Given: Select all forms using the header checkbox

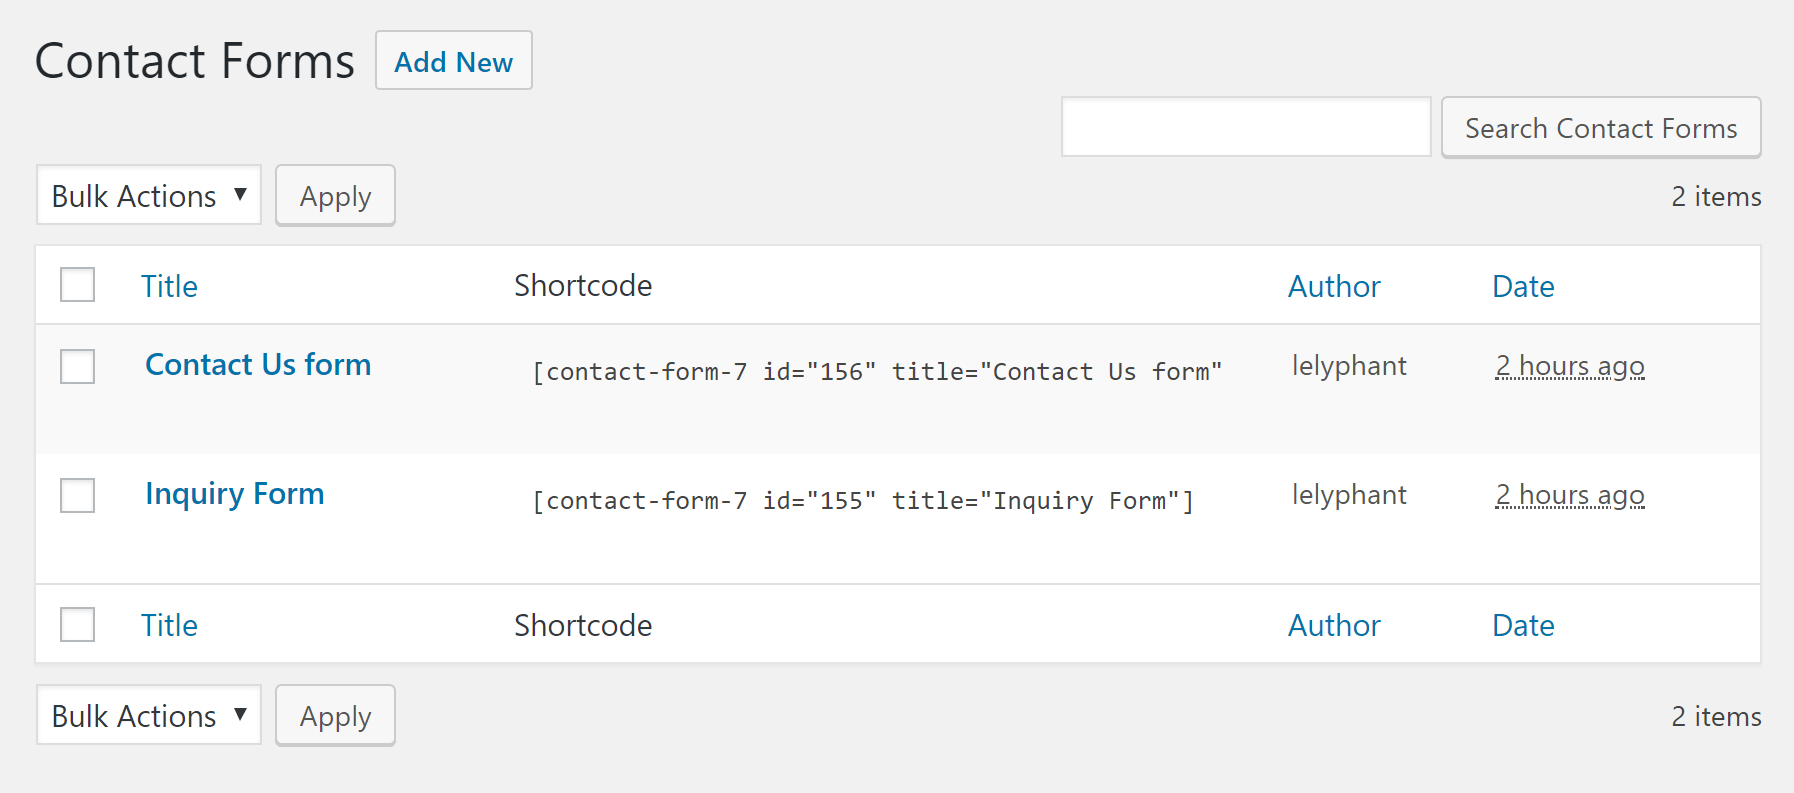Looking at the screenshot, I should click(x=77, y=285).
